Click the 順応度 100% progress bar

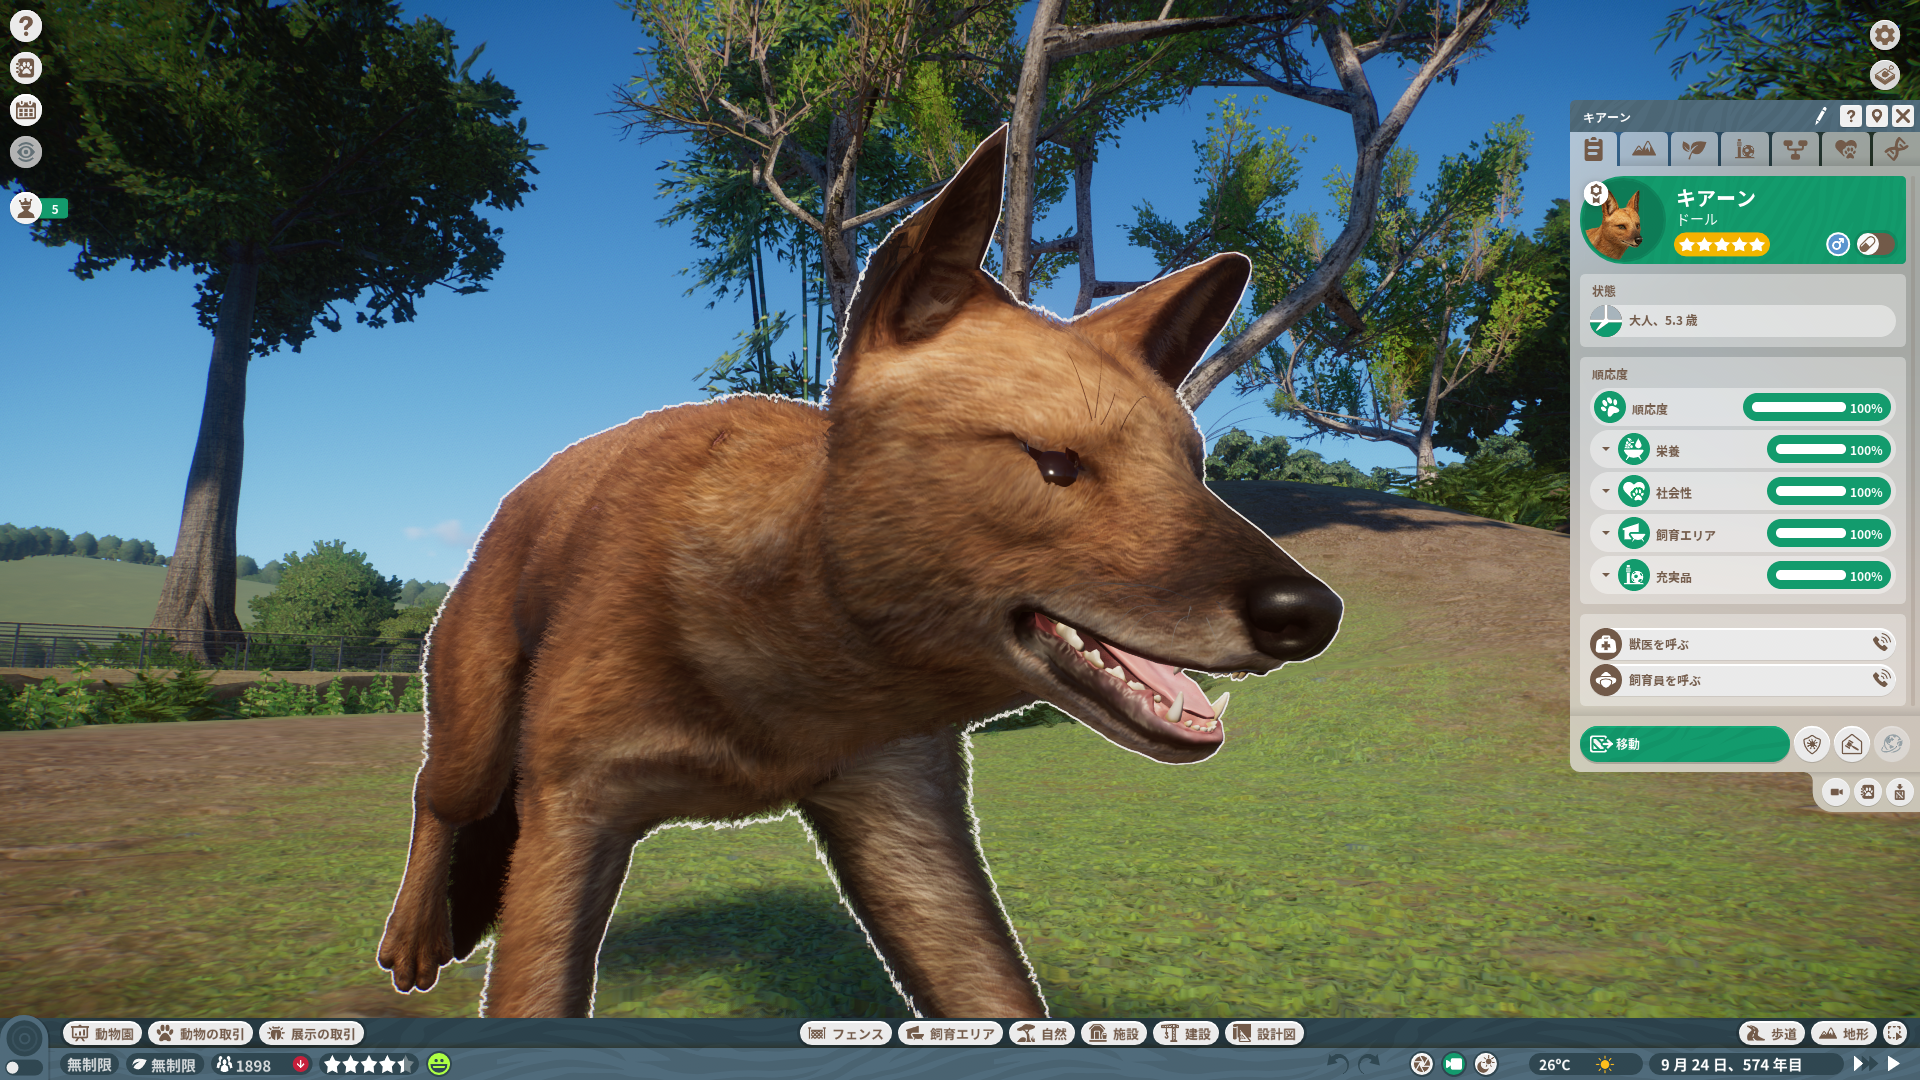[x=1817, y=408]
